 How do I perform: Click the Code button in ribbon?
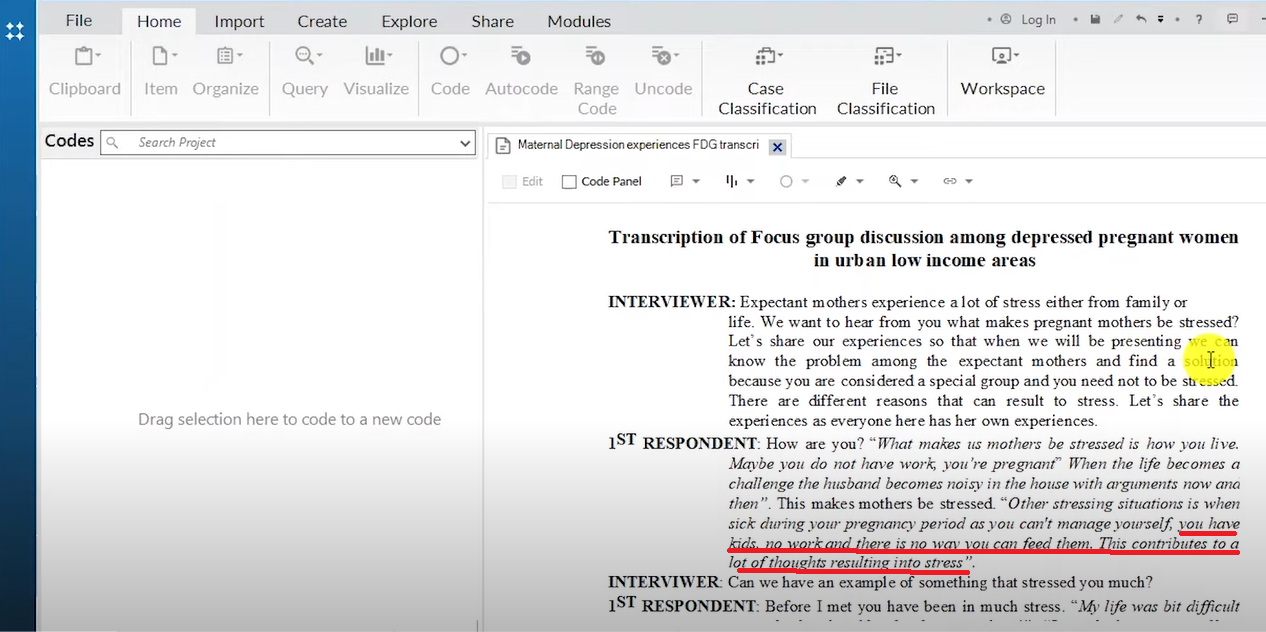(x=450, y=71)
